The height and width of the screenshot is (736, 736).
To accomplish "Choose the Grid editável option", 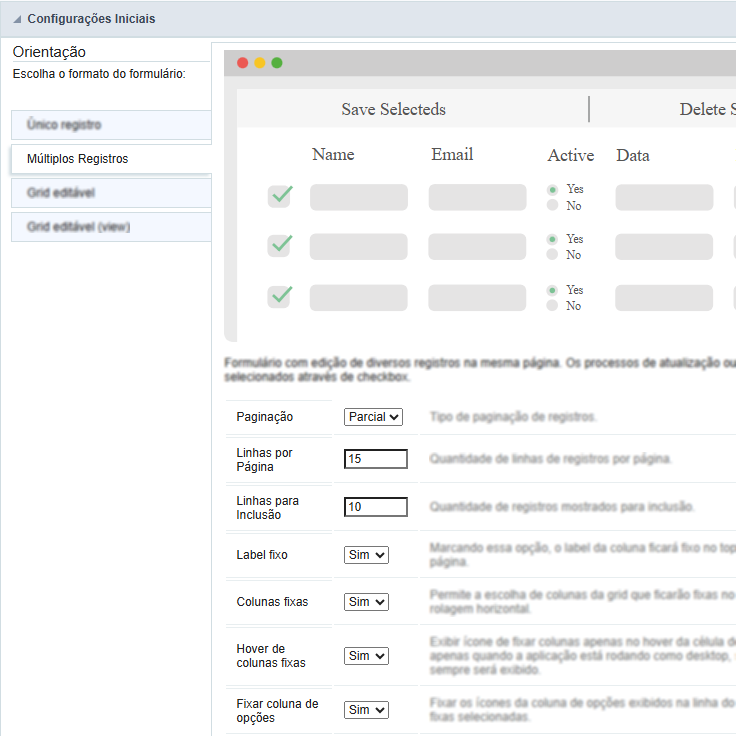I will click(110, 193).
